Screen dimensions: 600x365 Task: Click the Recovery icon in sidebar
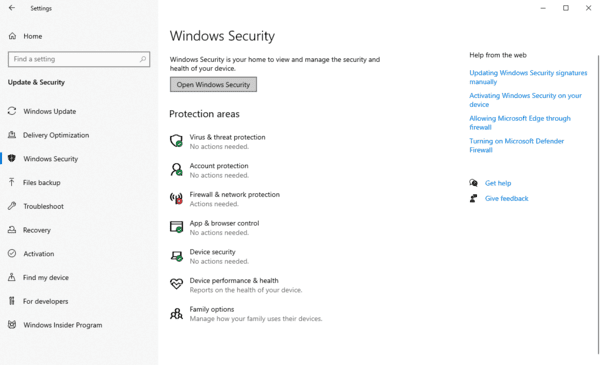point(12,230)
